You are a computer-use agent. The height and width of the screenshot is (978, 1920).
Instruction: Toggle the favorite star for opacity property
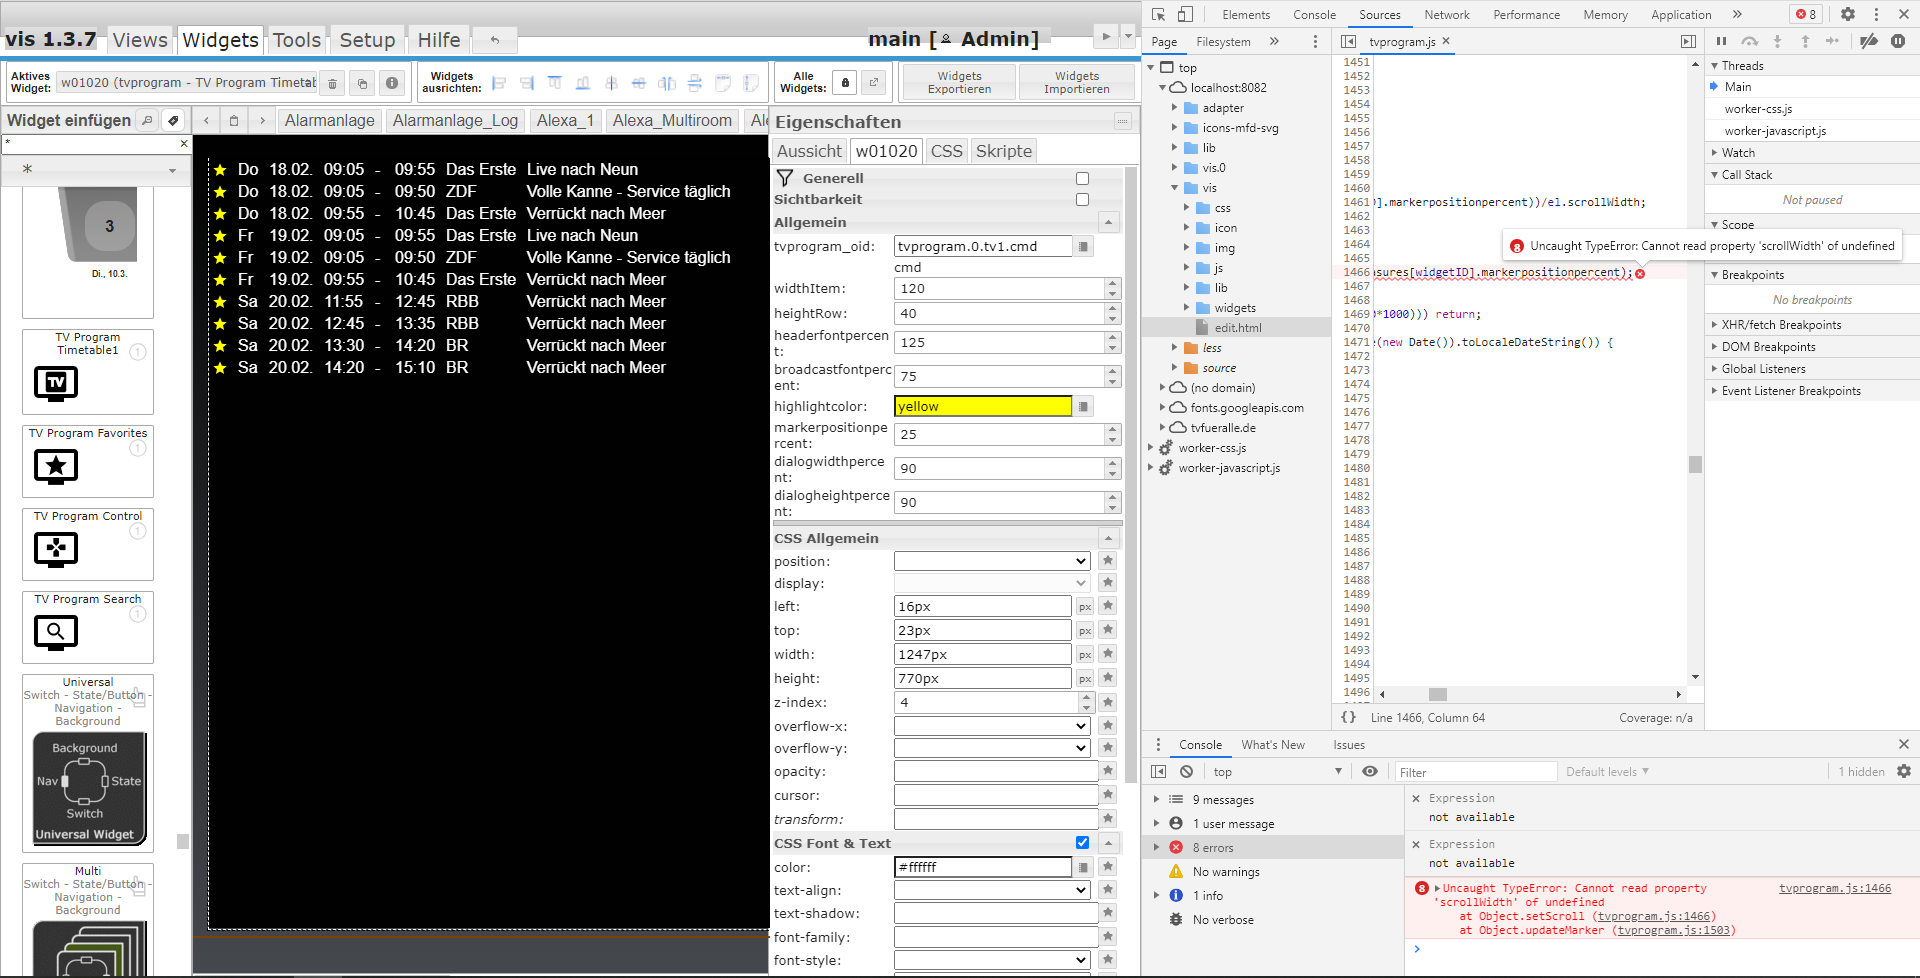pos(1108,770)
